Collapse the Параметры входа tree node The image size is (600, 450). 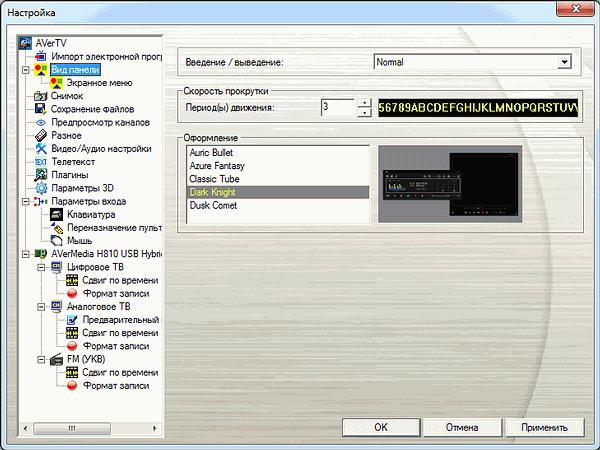coord(25,201)
